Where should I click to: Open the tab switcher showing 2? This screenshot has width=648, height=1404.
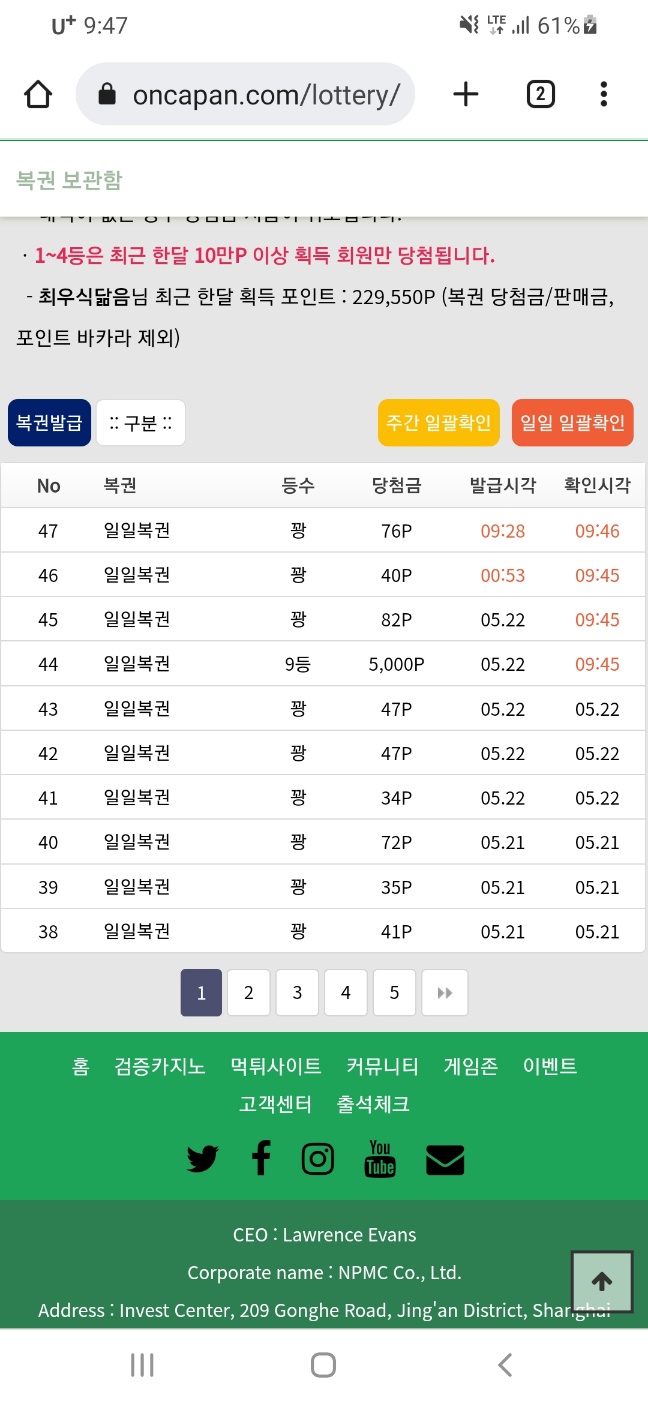(x=540, y=94)
